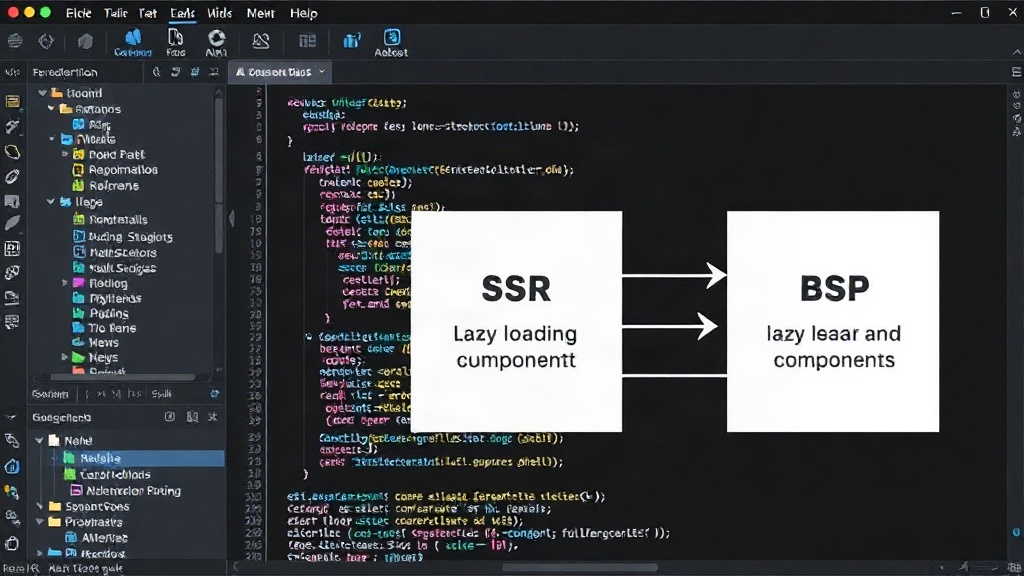Click second icon in Feredertlion panel header
Screen dimensions: 1024x576
coord(176,72)
